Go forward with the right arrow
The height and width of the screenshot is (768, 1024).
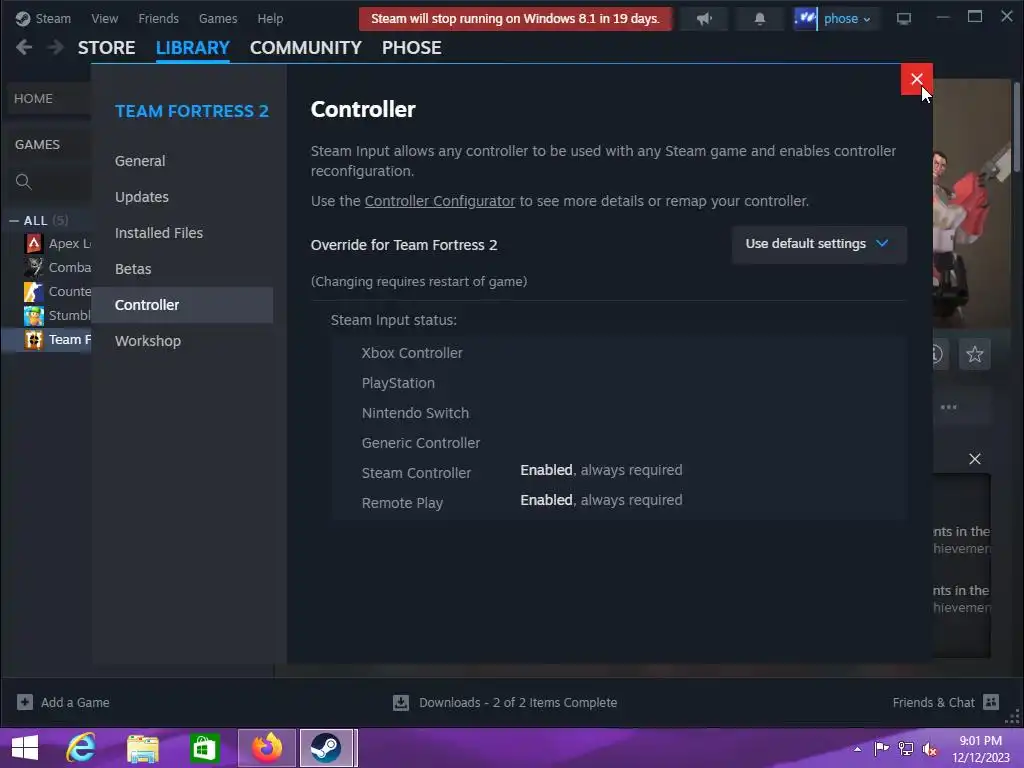(56, 47)
